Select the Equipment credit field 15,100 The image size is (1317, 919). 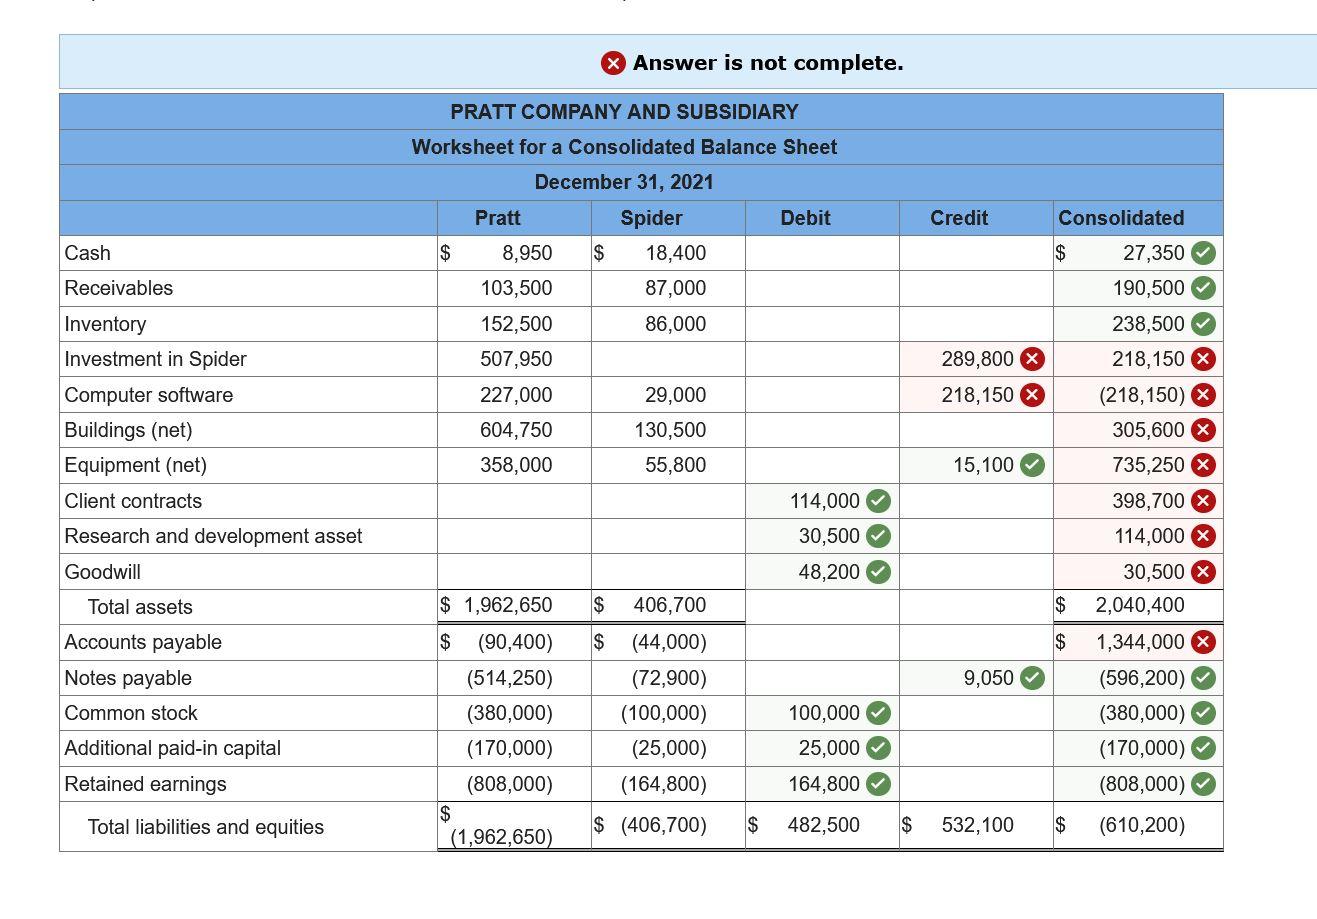coord(975,465)
